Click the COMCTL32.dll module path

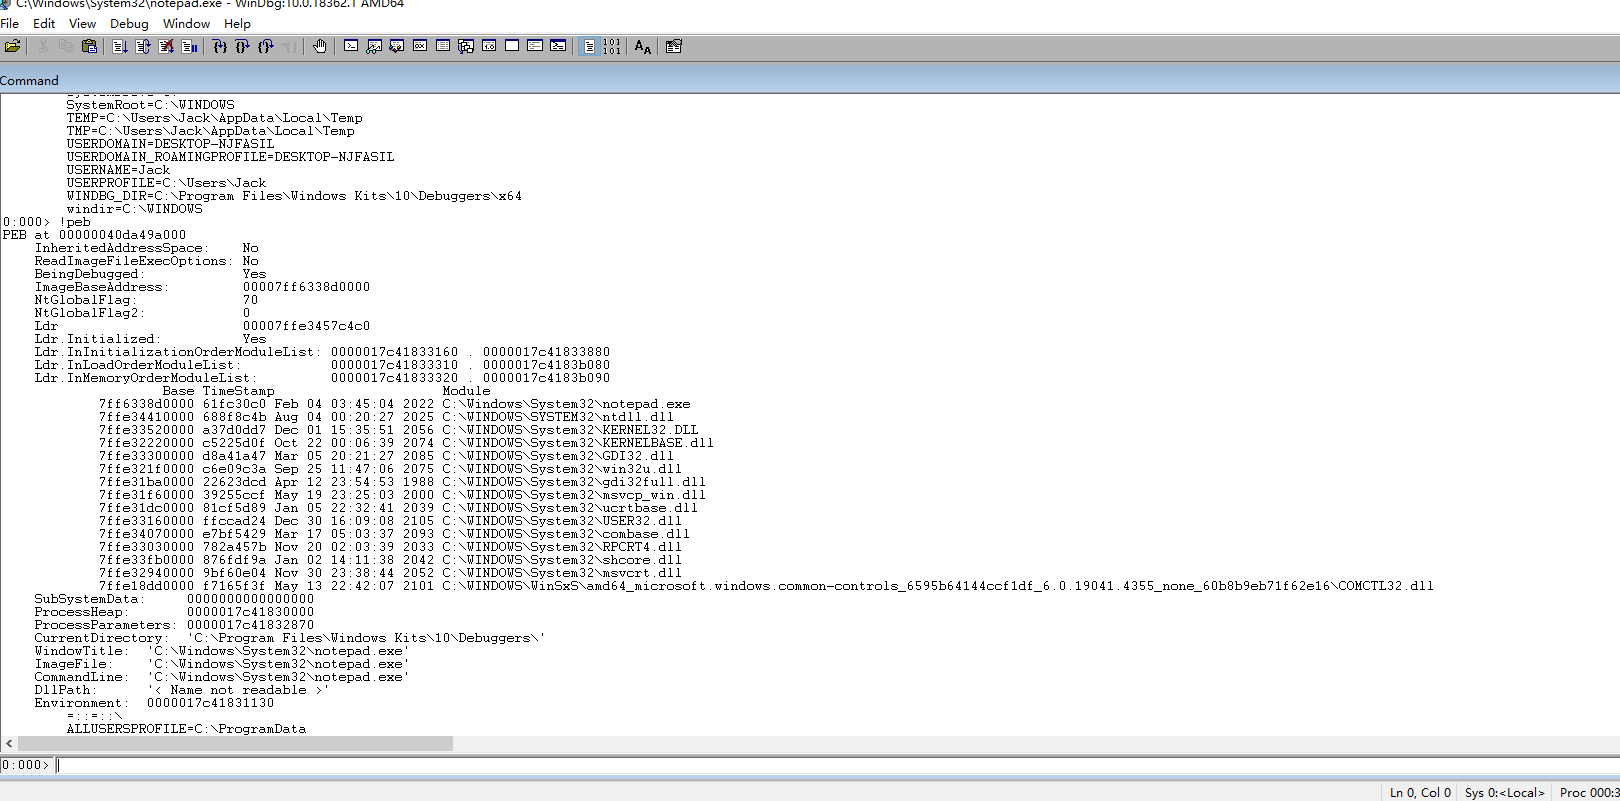(938, 586)
